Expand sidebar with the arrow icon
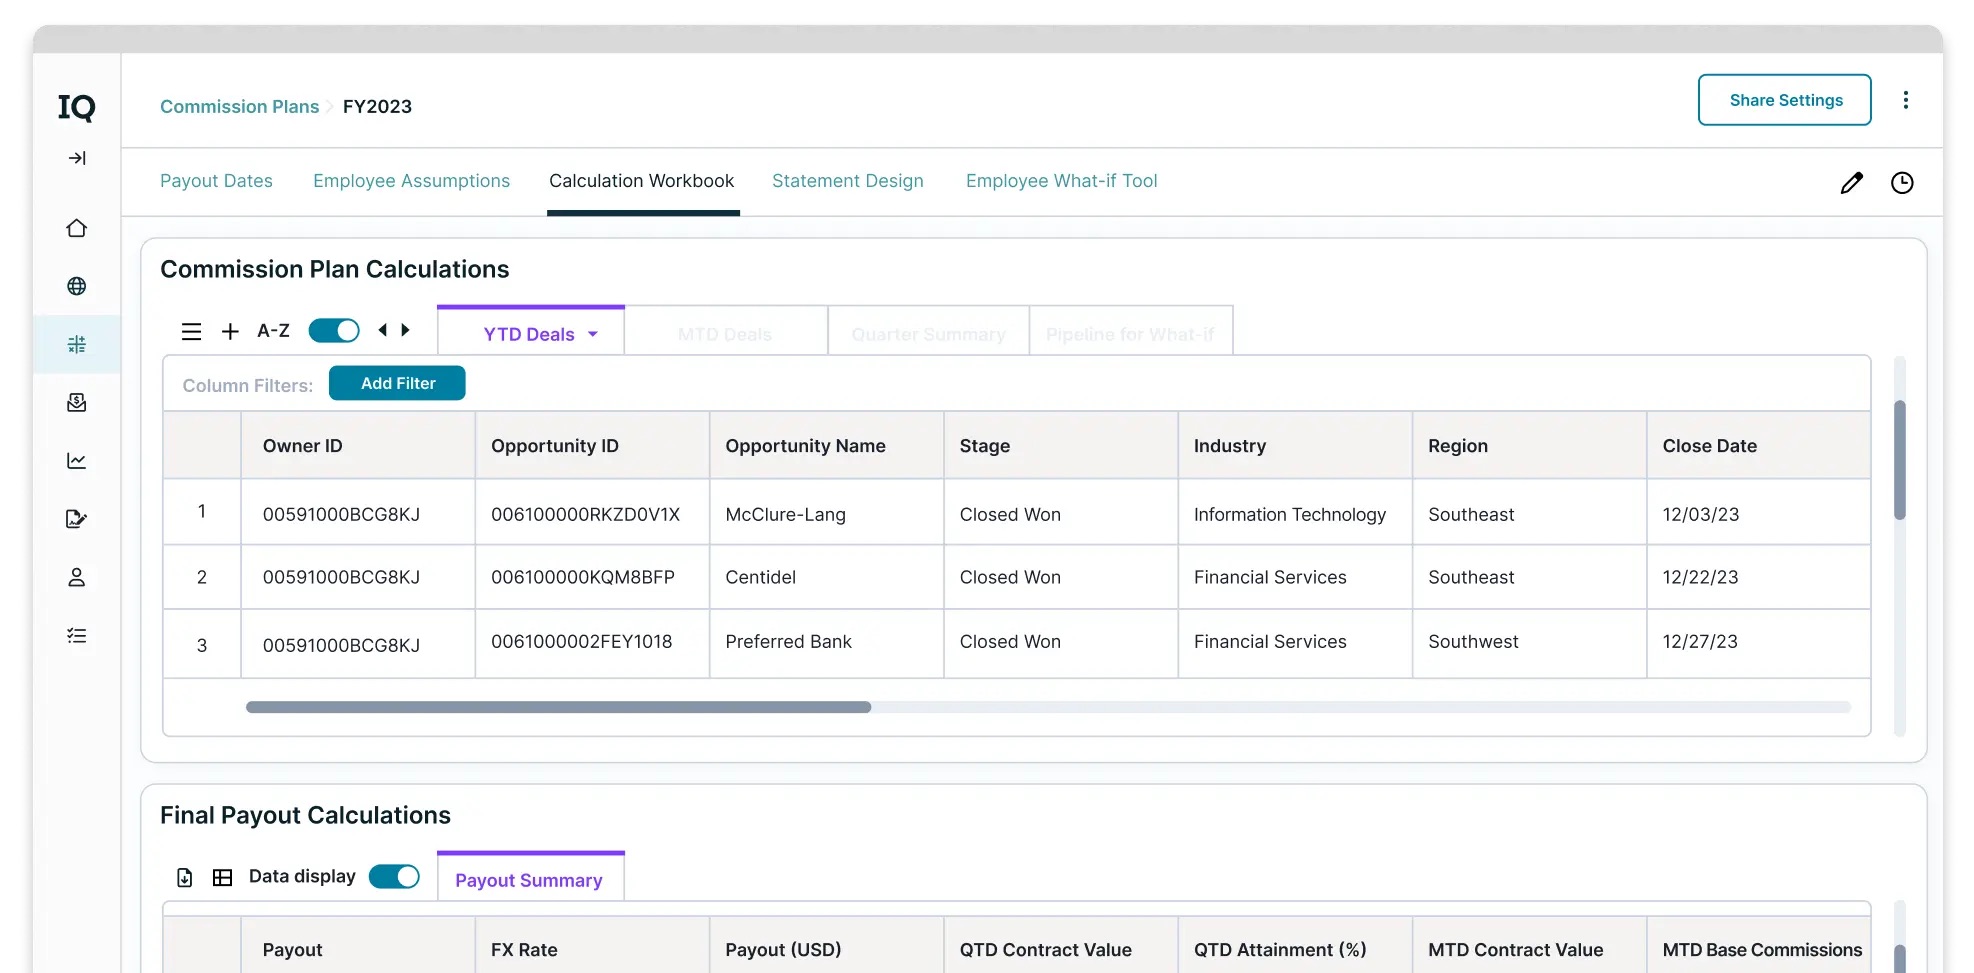 point(76,158)
